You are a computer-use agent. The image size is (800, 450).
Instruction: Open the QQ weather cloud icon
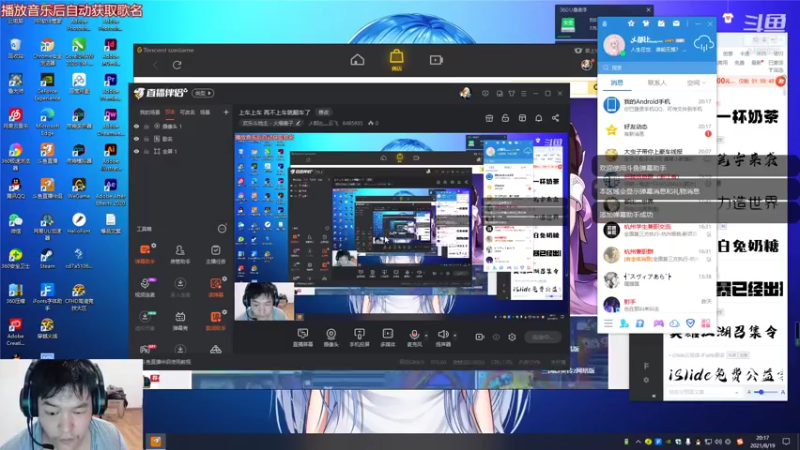coord(704,44)
